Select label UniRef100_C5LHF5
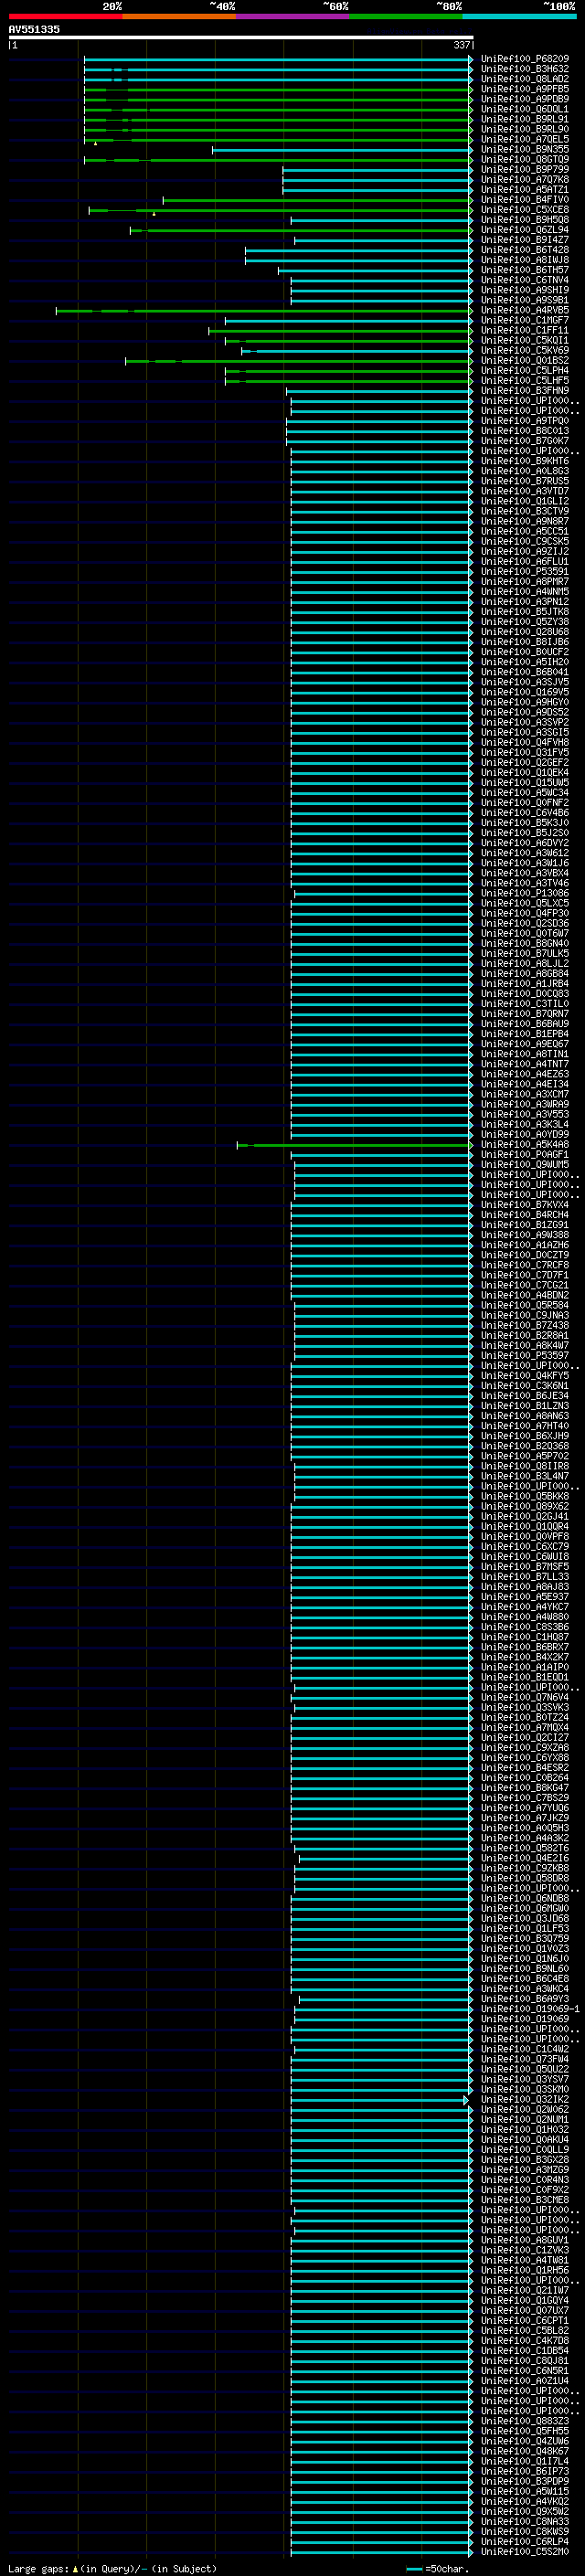585x2576 pixels. [x=525, y=380]
